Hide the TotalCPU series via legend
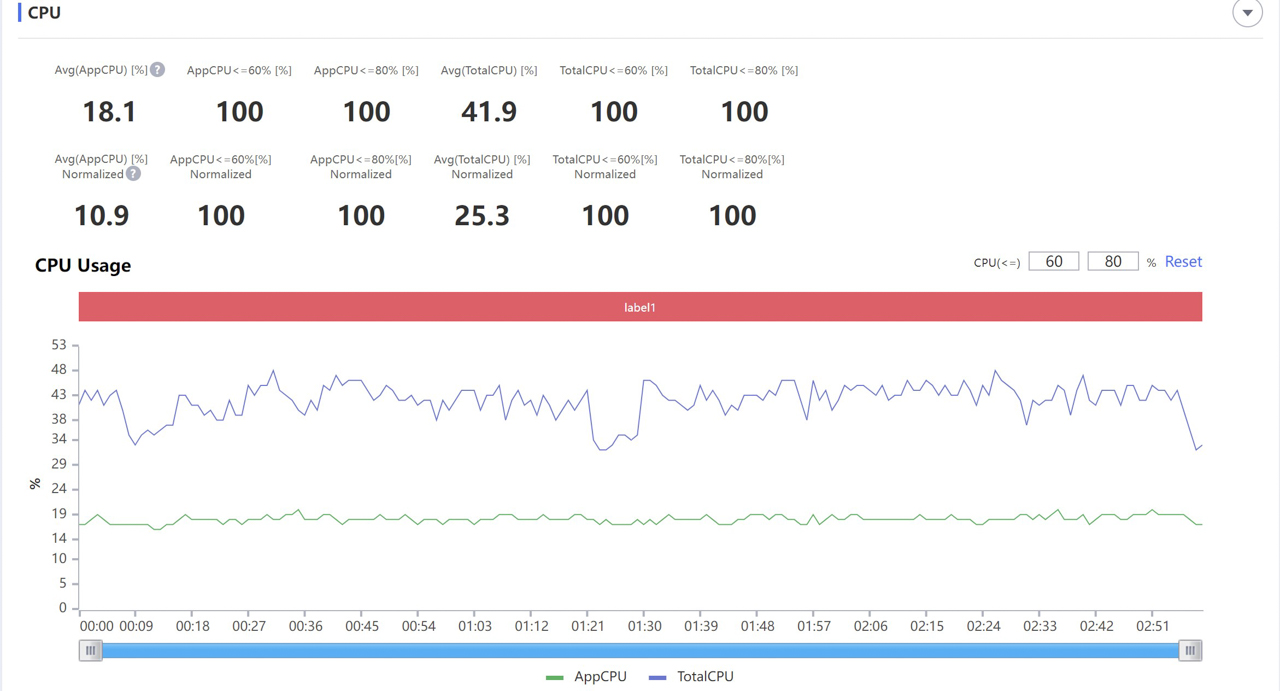 click(x=691, y=677)
